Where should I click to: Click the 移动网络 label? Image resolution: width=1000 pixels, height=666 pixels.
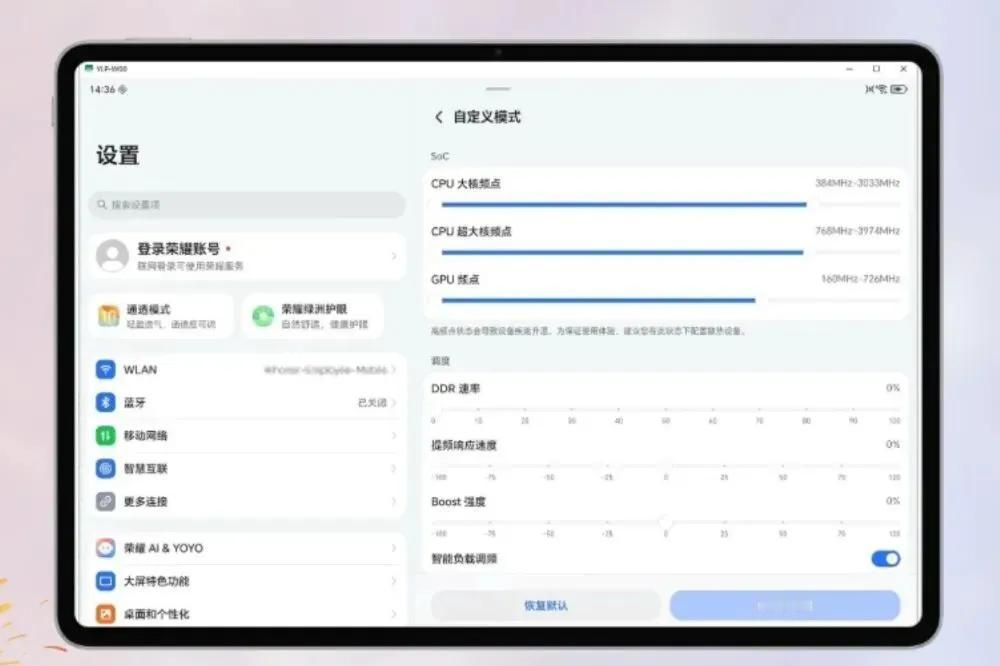[145, 436]
